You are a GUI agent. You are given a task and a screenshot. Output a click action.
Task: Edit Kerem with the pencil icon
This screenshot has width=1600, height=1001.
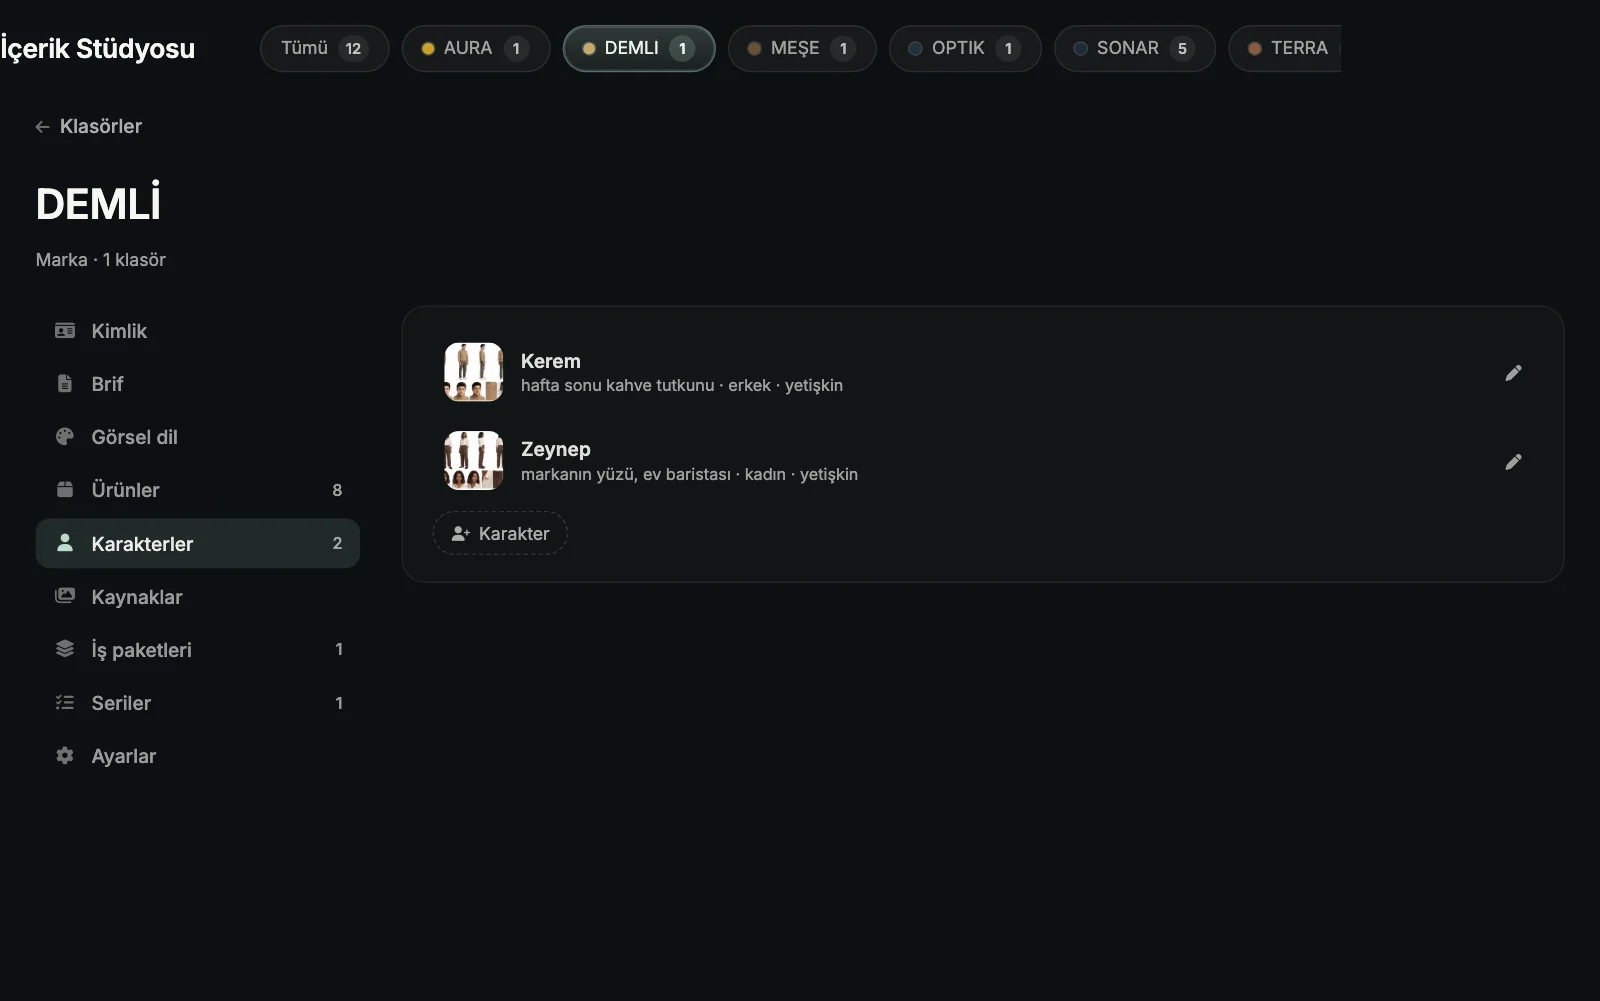click(1513, 373)
